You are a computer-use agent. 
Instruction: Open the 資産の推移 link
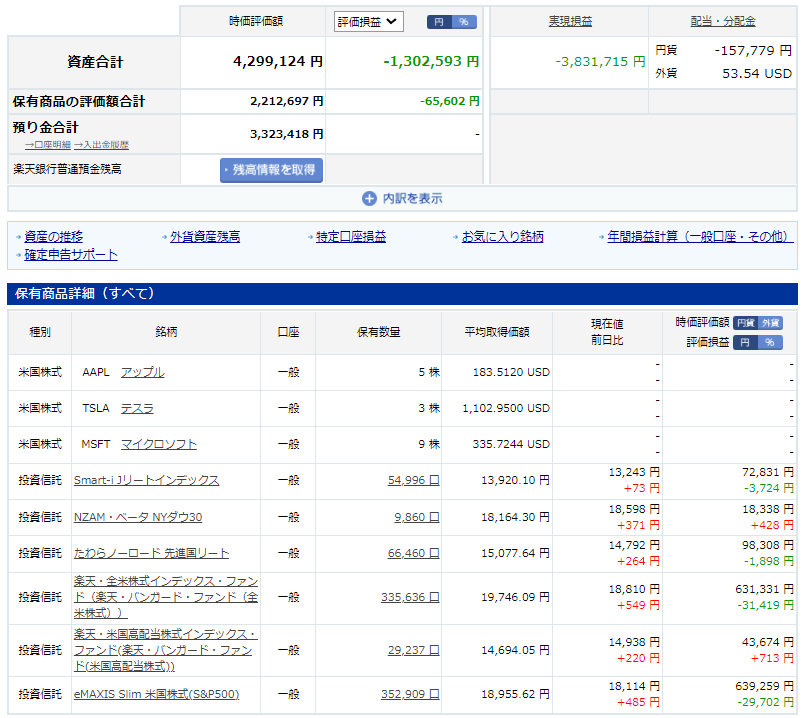[53, 237]
